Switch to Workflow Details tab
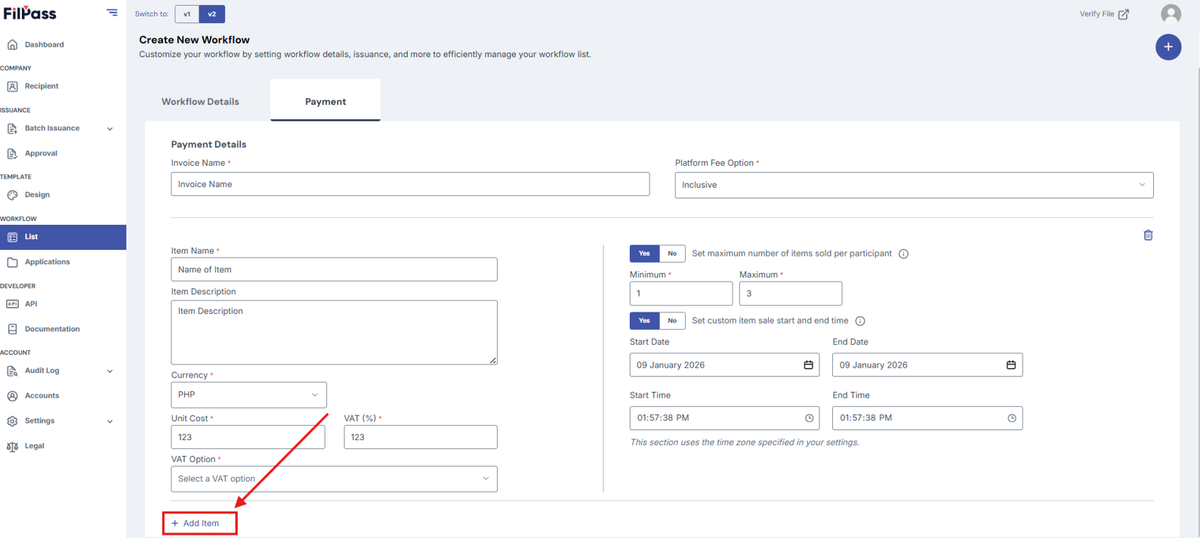The image size is (1200, 538). [200, 102]
